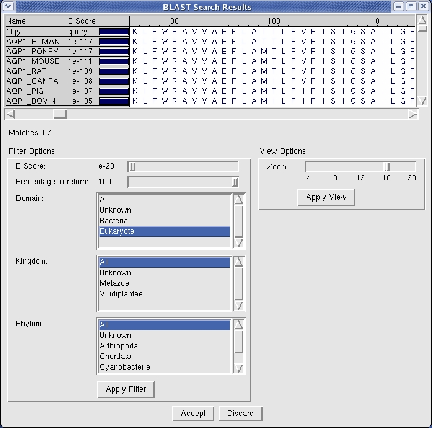This screenshot has width=432, height=428.
Task: Click the Kingdom list scroll-up arrow
Action: [239, 262]
